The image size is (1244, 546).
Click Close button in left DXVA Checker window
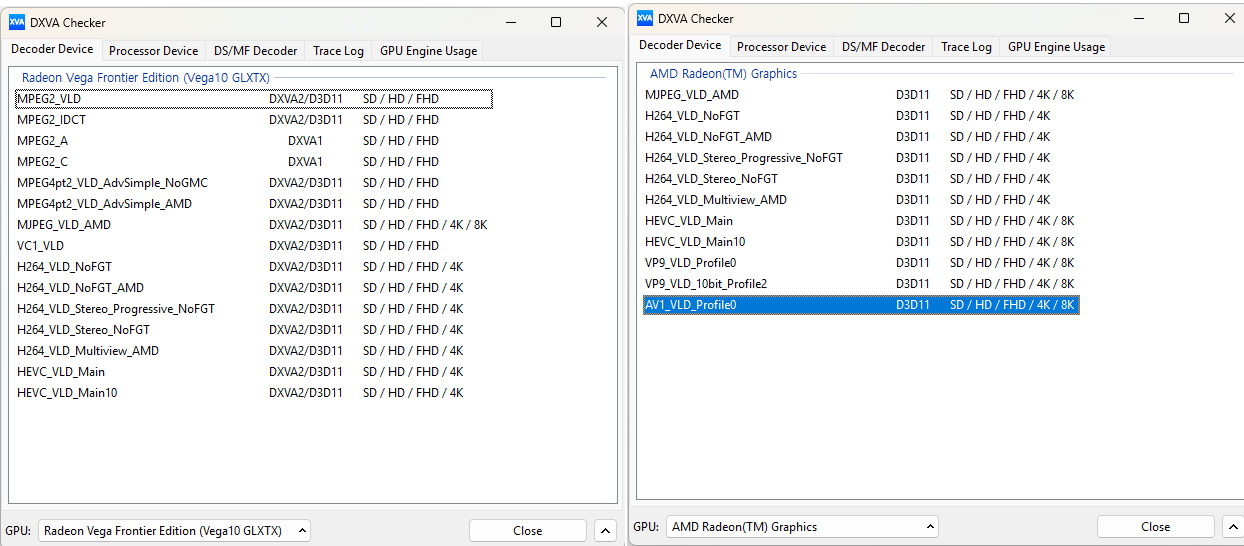527,531
